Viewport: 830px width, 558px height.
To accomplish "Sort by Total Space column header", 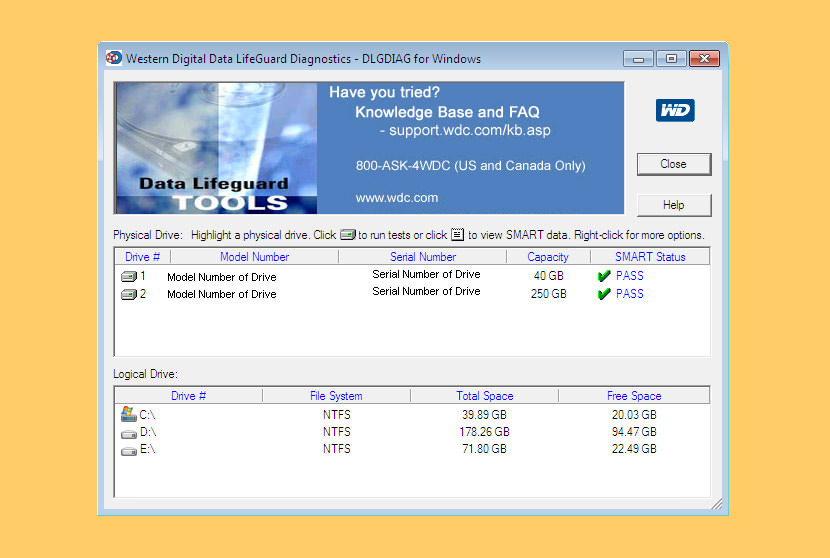I will pos(484,395).
